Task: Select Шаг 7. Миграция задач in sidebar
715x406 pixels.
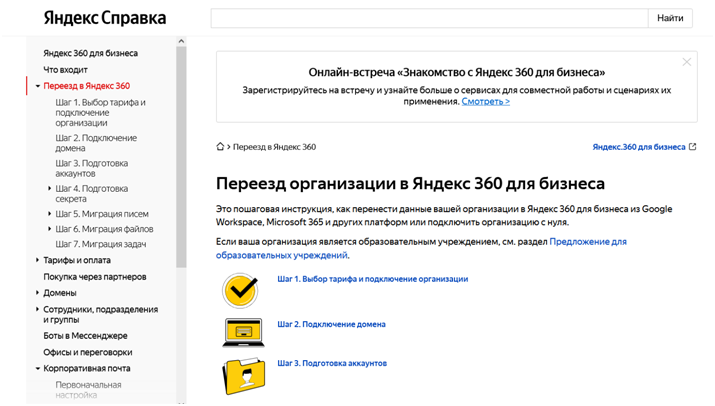Action: tap(101, 244)
